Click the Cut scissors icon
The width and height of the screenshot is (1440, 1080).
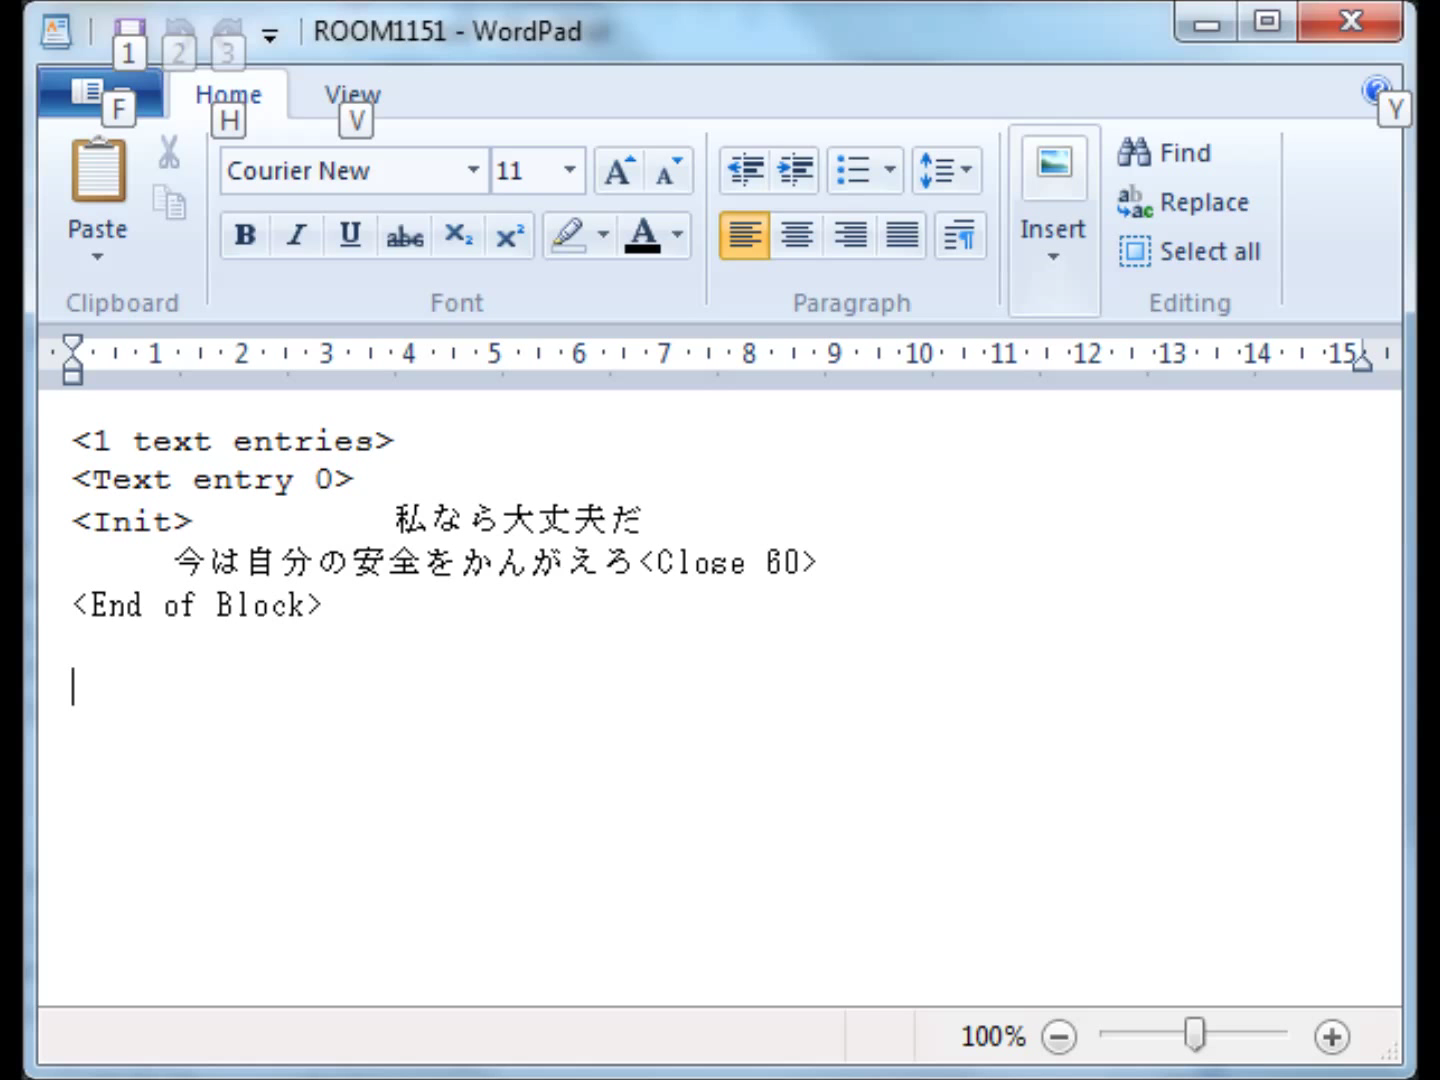click(169, 153)
